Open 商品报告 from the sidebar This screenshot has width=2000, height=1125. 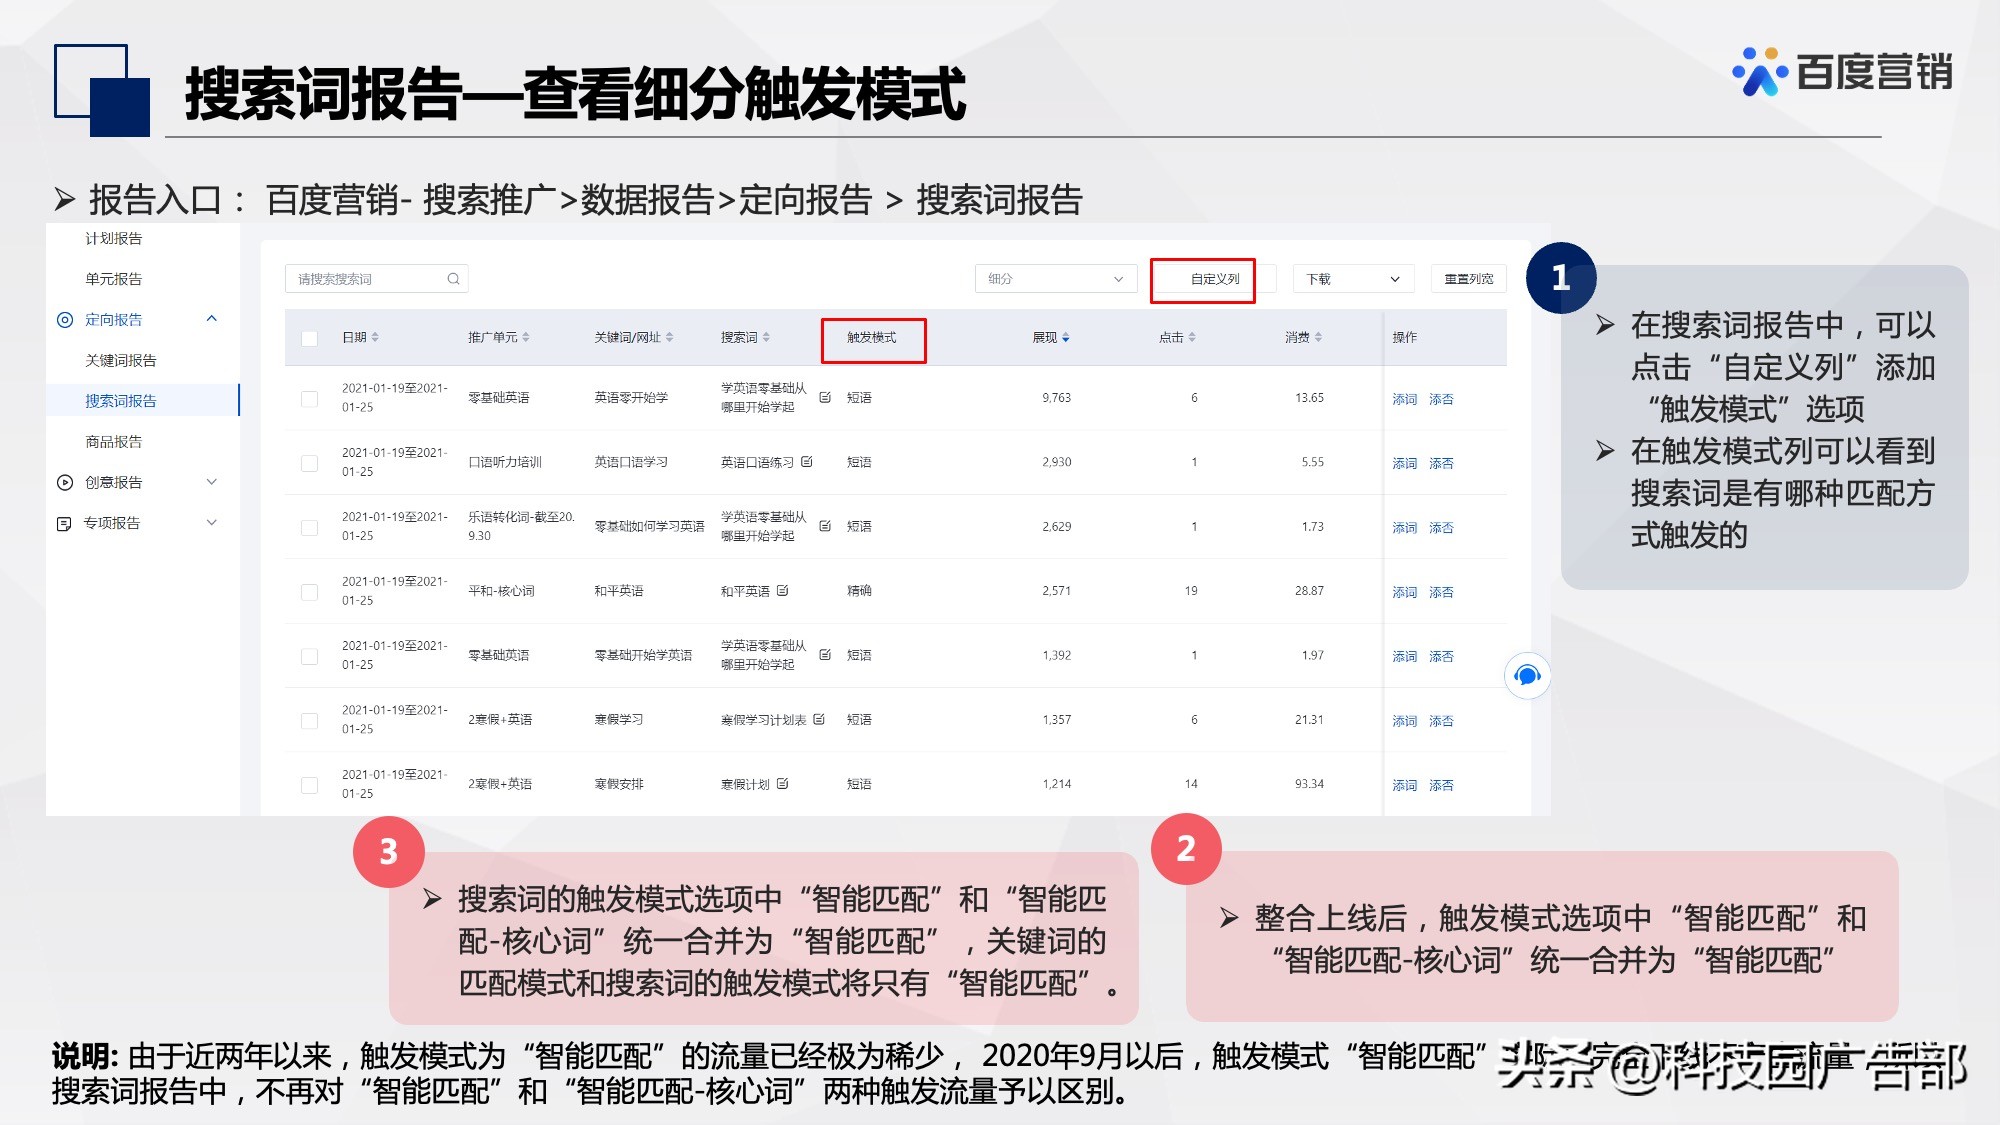pyautogui.click(x=115, y=441)
